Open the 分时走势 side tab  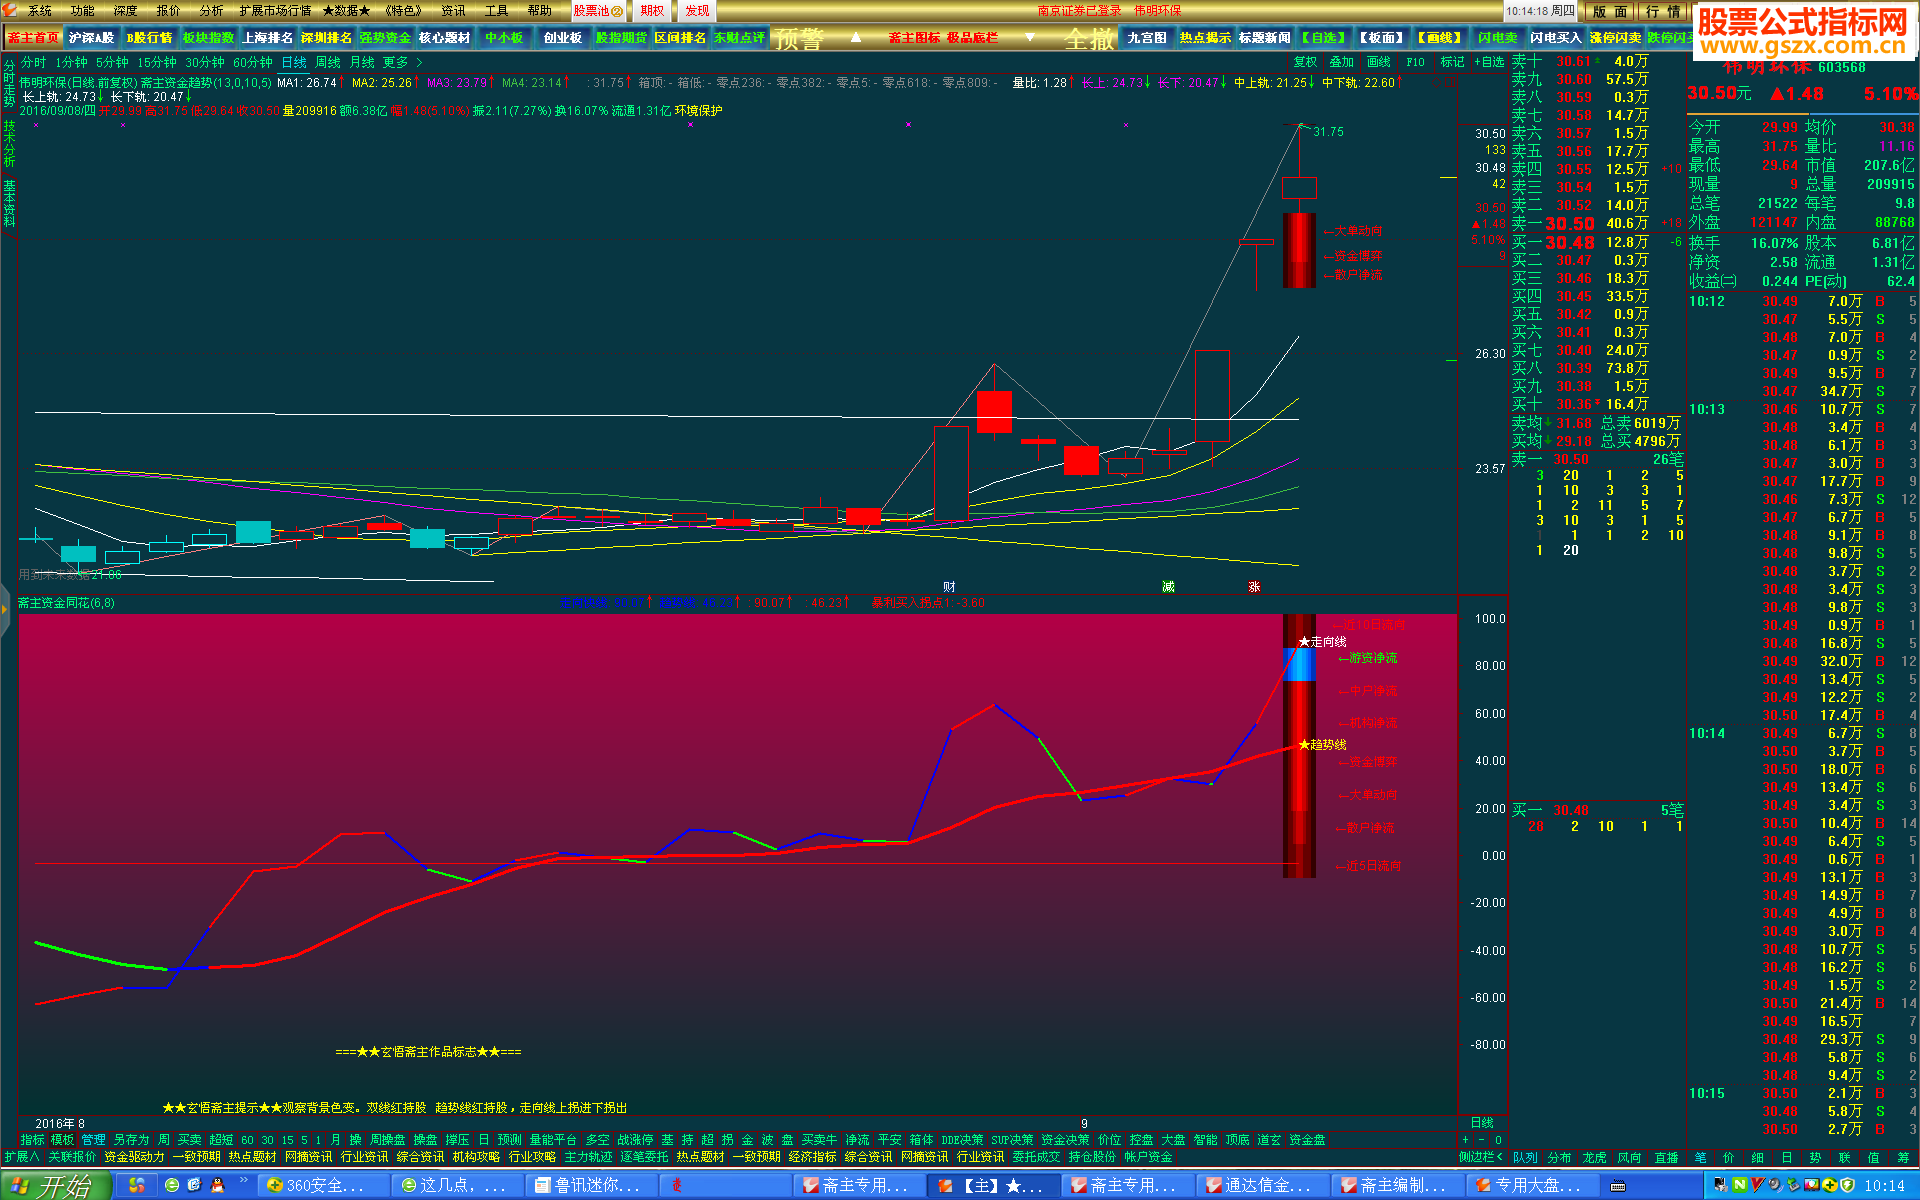8,84
